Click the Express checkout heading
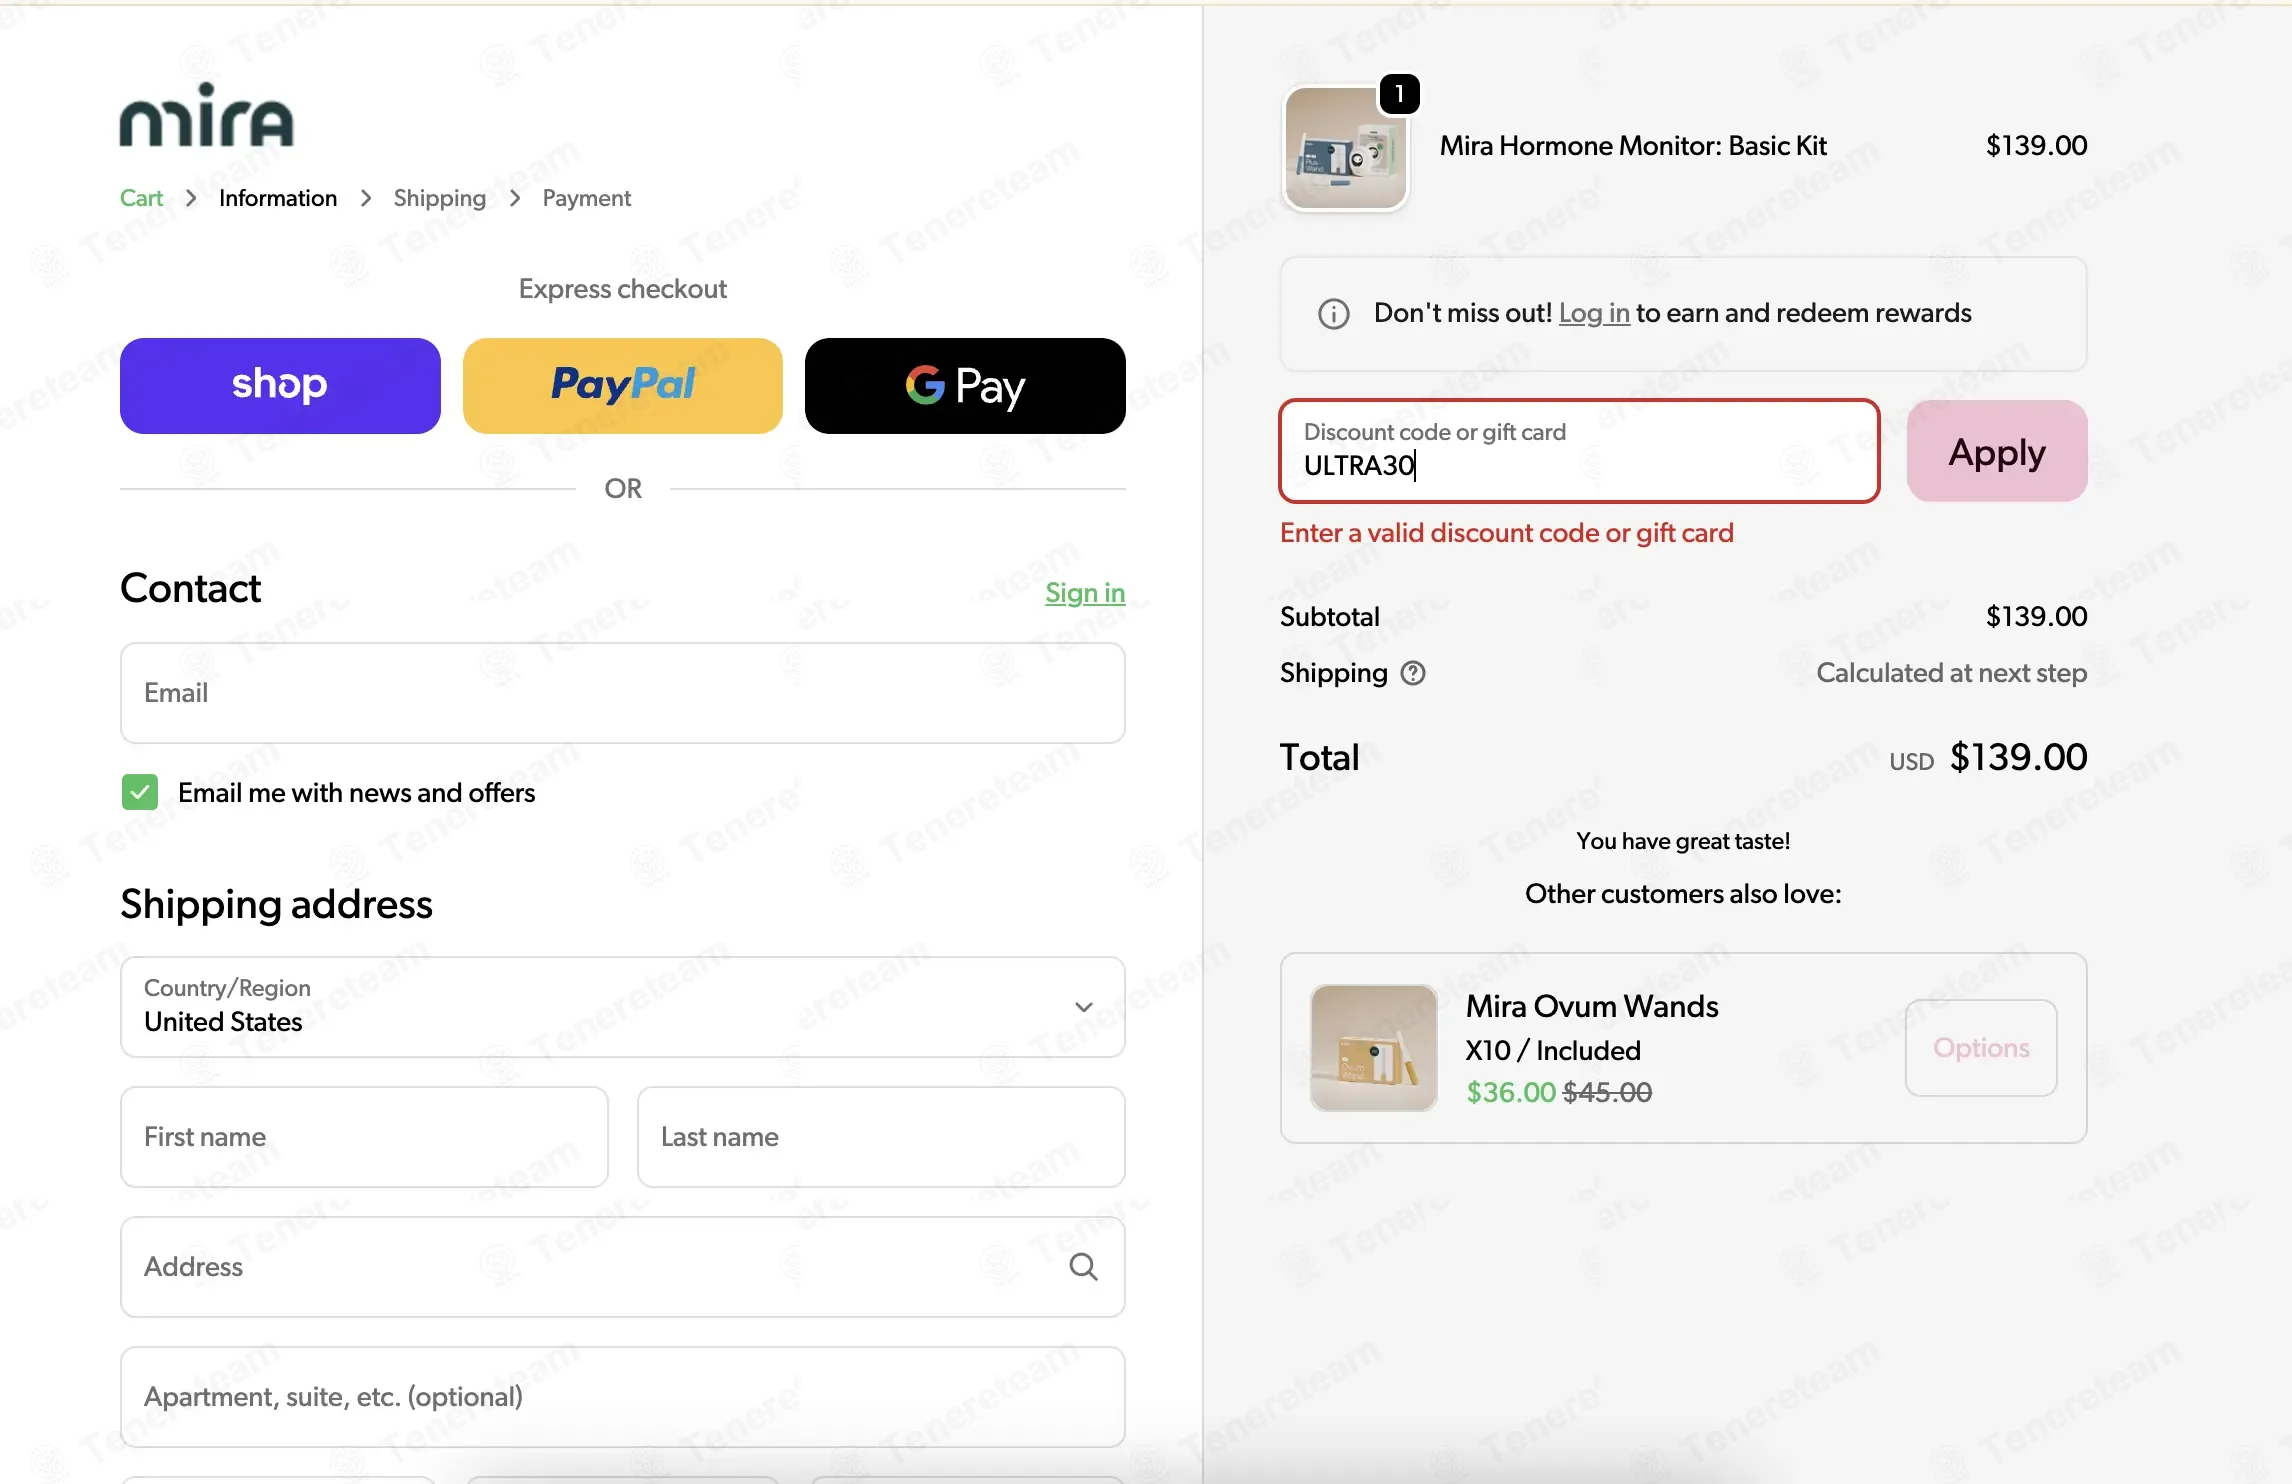 click(622, 289)
